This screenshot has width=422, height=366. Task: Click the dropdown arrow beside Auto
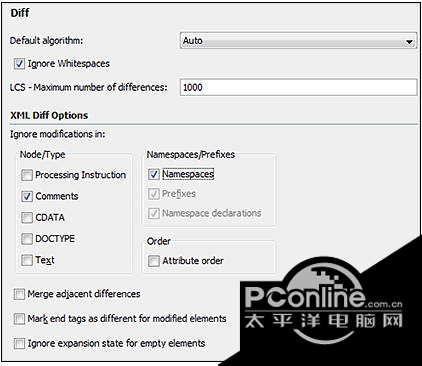pos(409,42)
